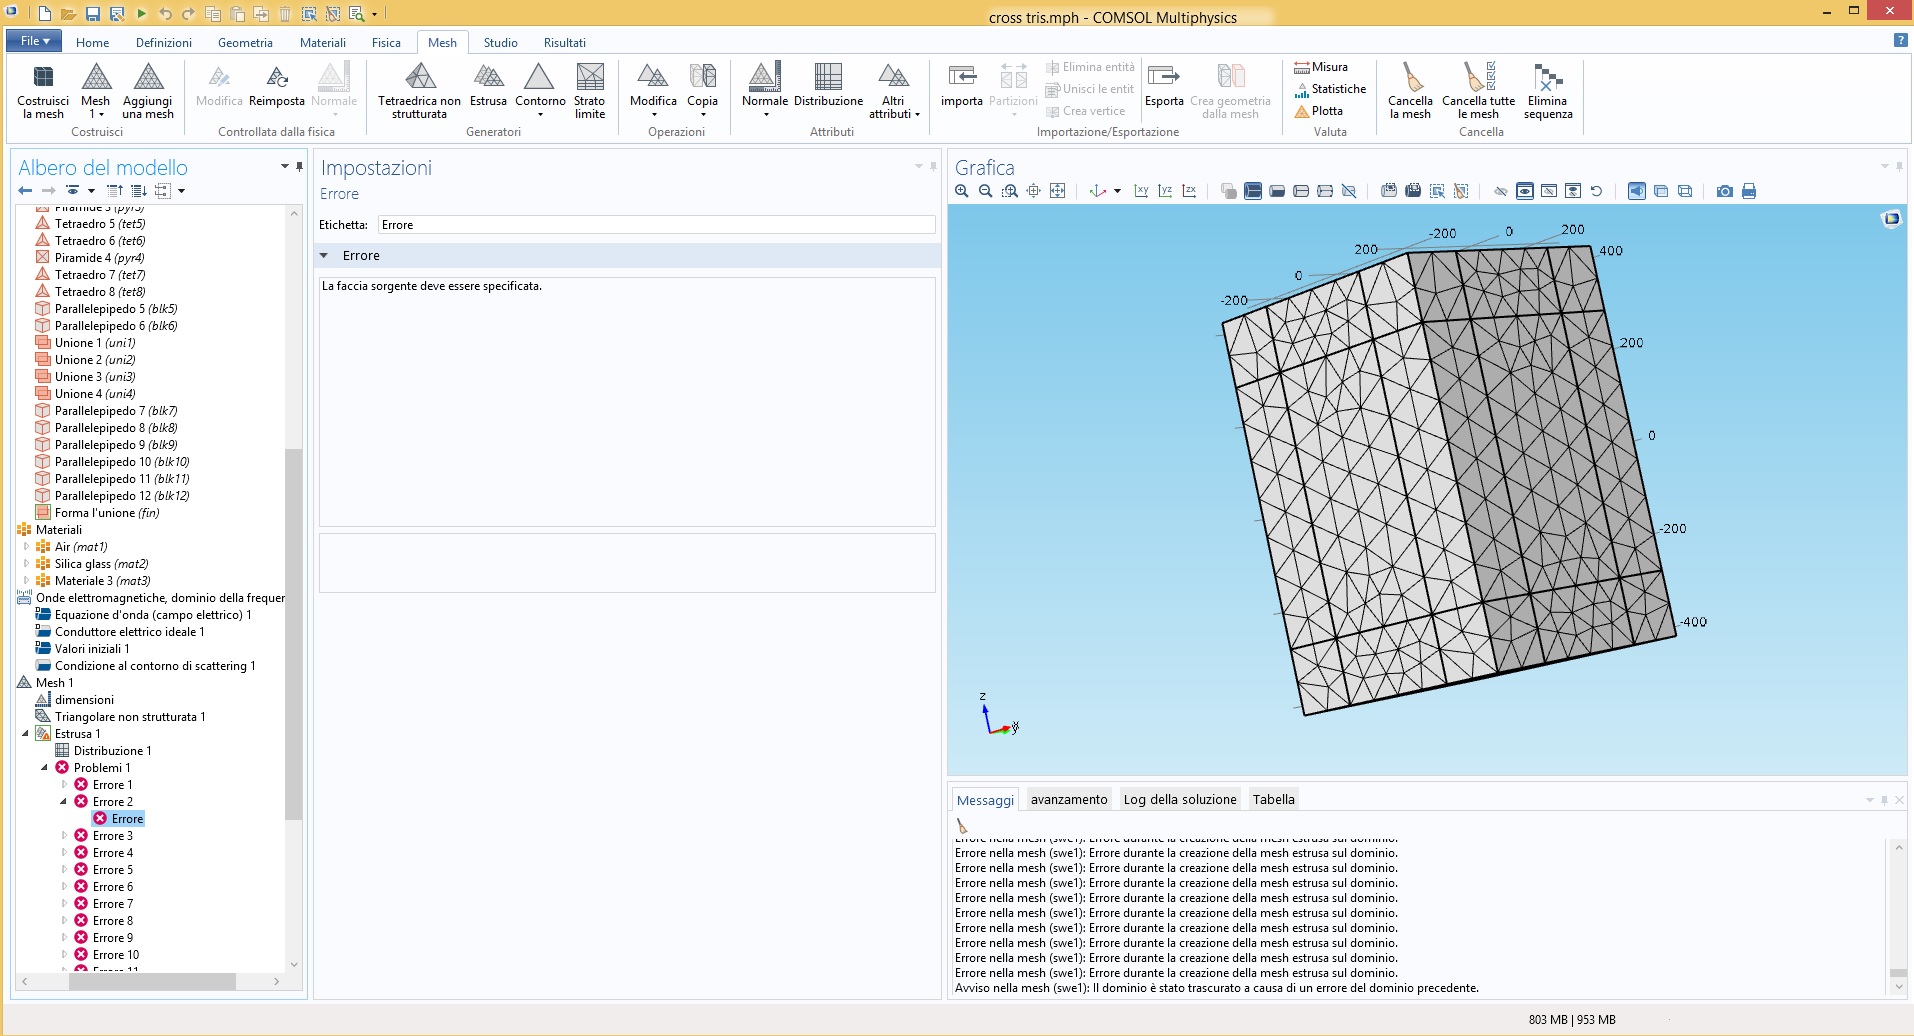Open the Contorno dropdown arrow
This screenshot has height=1036, width=1914.
(540, 115)
